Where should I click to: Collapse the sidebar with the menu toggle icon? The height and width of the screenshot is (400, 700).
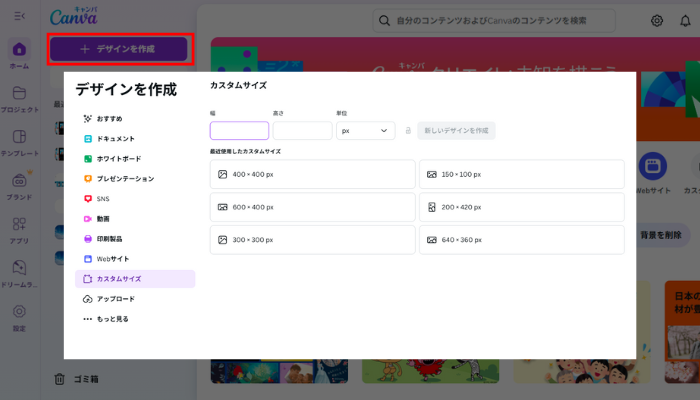tap(19, 16)
